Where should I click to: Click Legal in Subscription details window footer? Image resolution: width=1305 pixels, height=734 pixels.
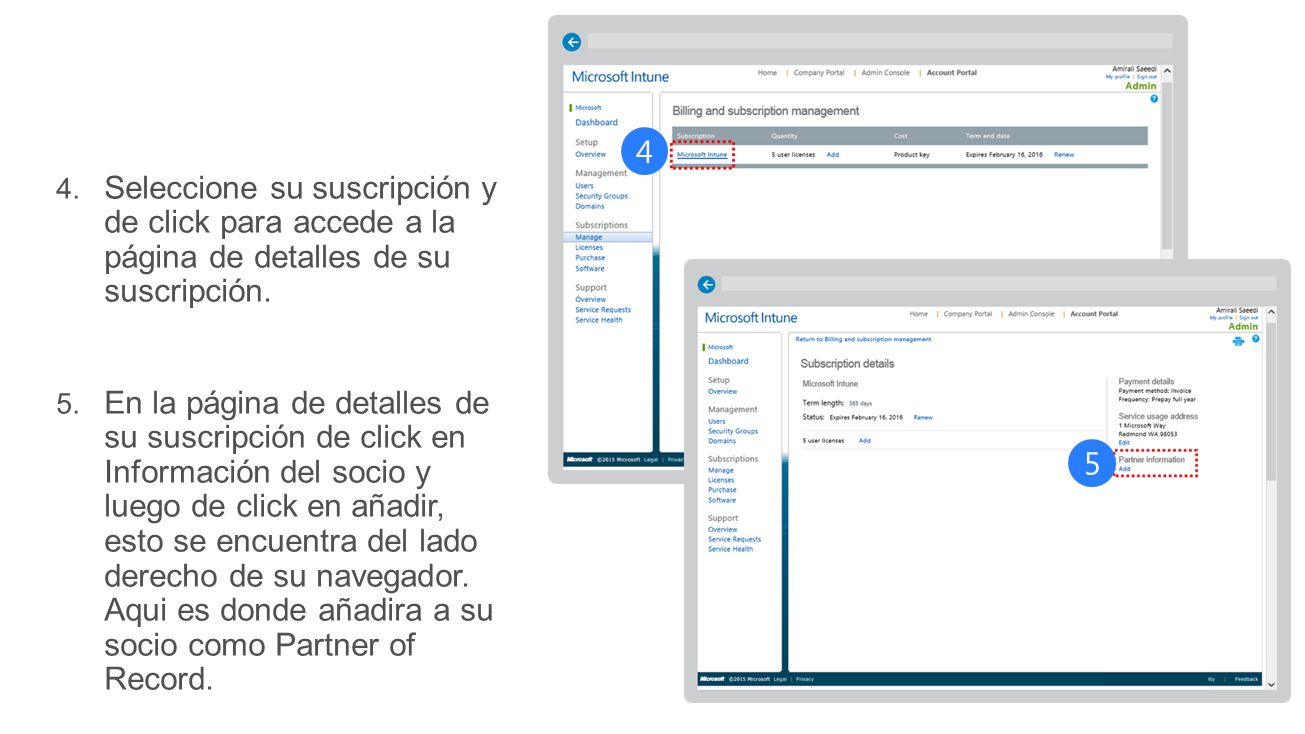coord(780,679)
